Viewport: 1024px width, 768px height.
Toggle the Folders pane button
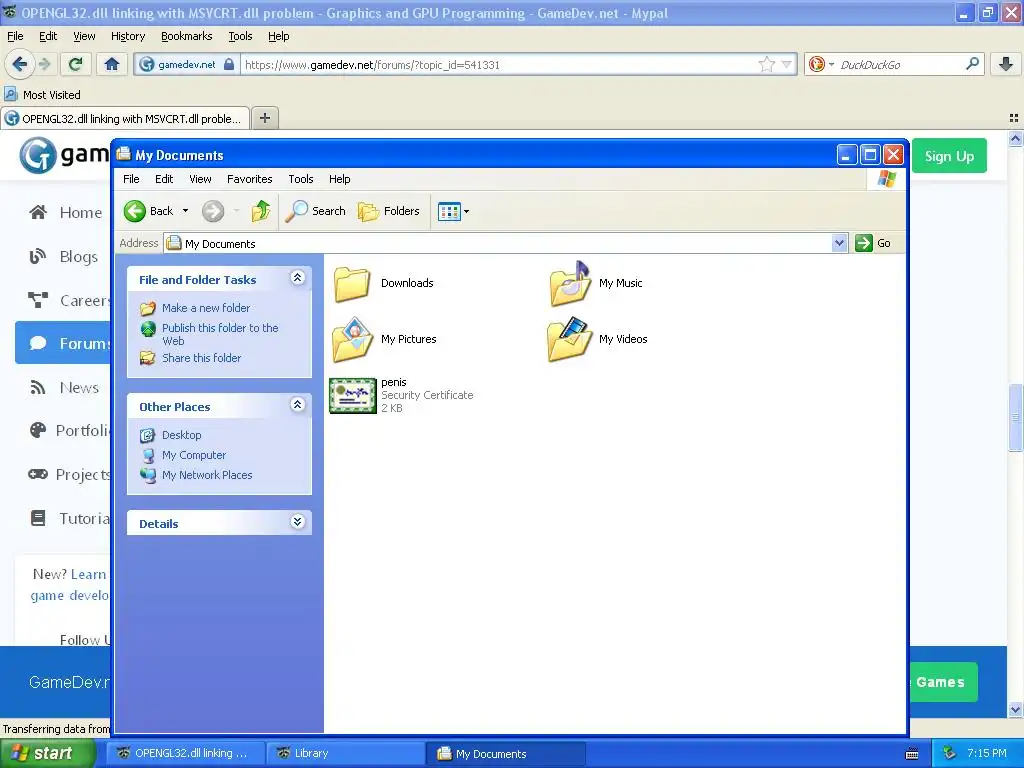(x=389, y=211)
